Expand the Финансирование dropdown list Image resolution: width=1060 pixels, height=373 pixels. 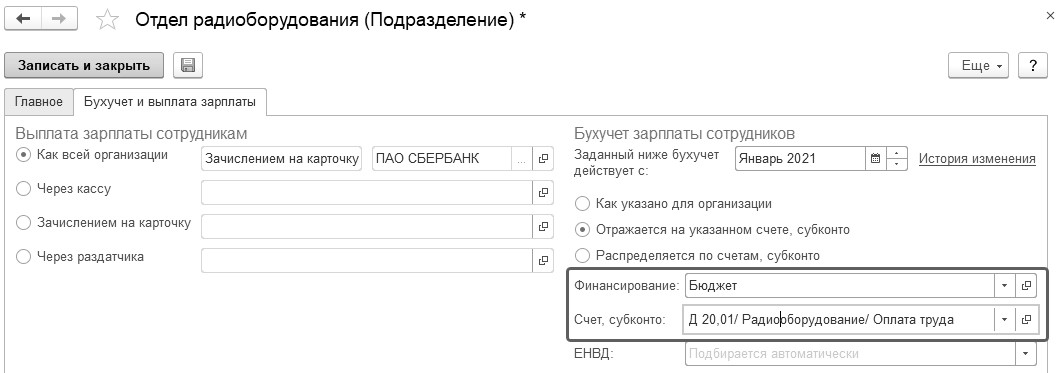coord(1005,286)
